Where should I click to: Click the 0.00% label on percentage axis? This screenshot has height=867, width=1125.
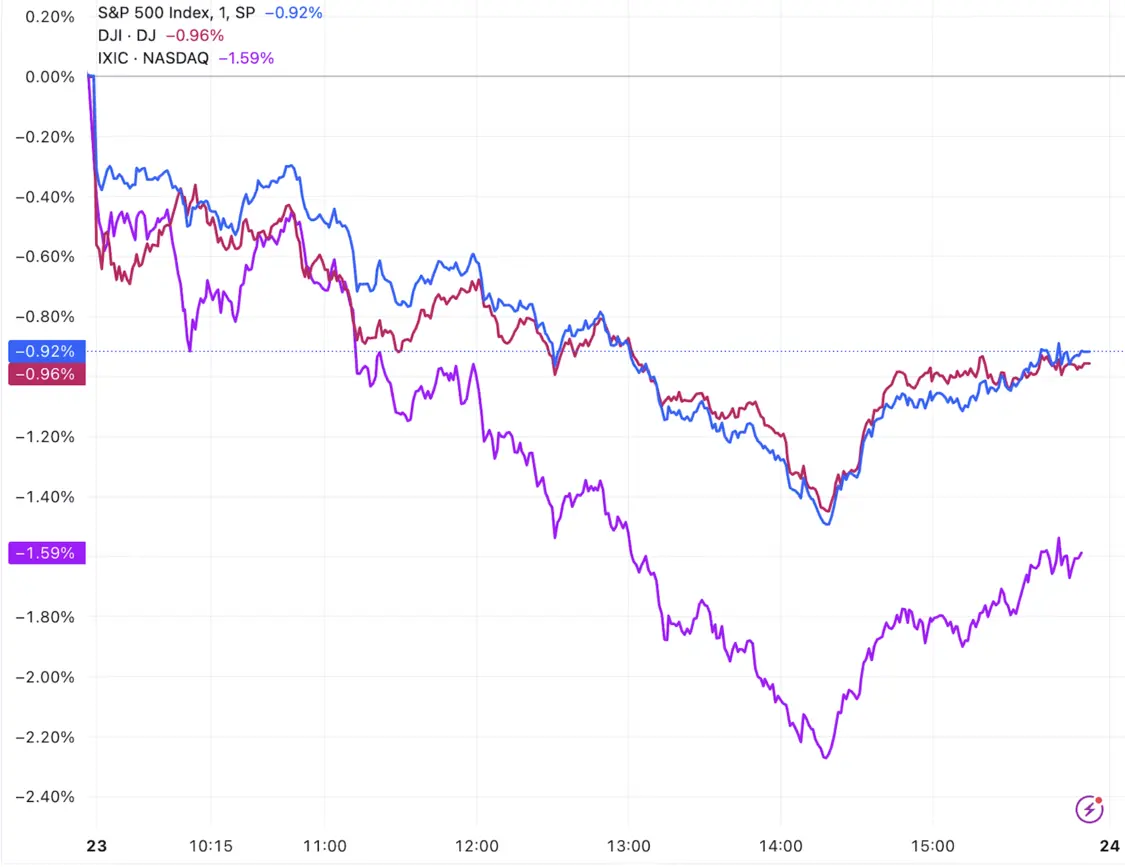coord(50,77)
